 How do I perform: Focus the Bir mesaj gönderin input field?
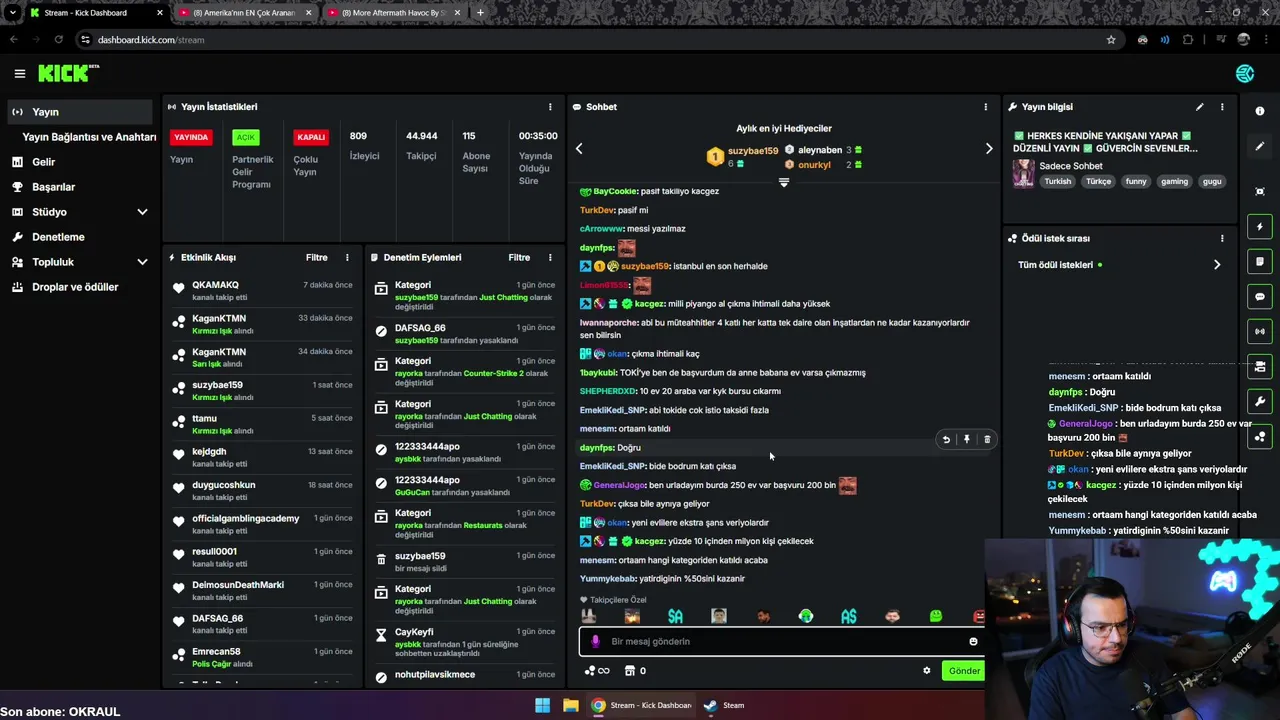[781, 641]
